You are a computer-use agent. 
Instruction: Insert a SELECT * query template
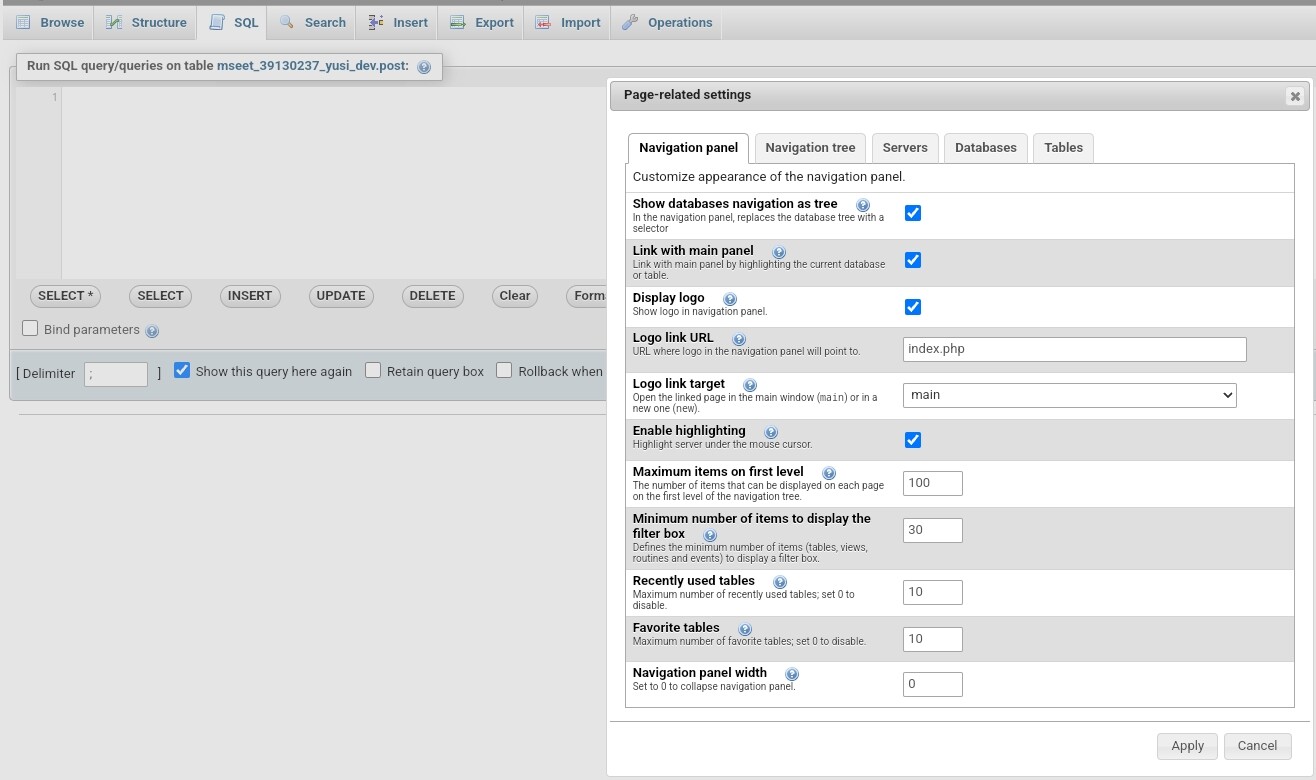click(x=66, y=296)
